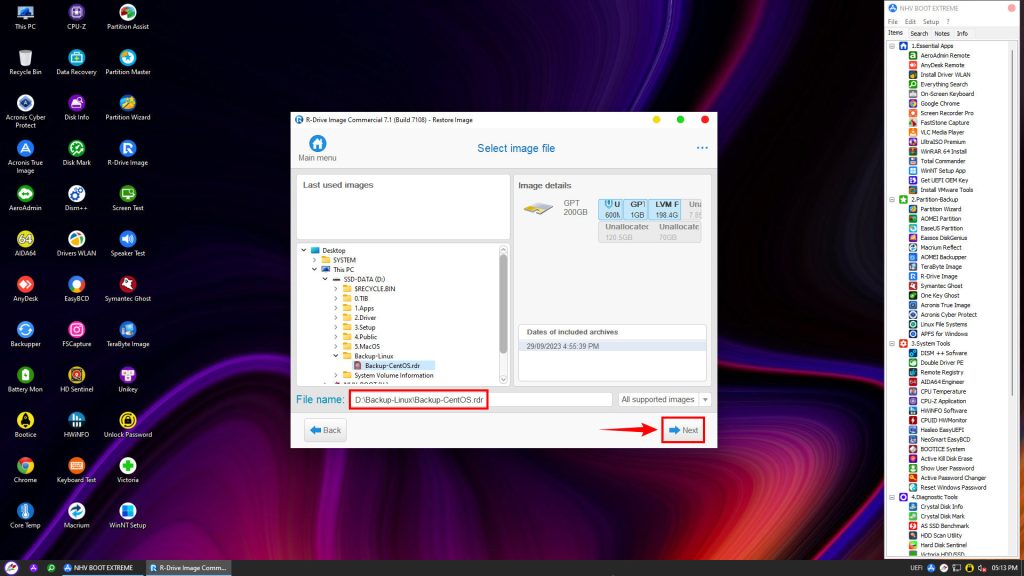Go to Main menu via home icon
The width and height of the screenshot is (1024, 576).
pyautogui.click(x=317, y=148)
